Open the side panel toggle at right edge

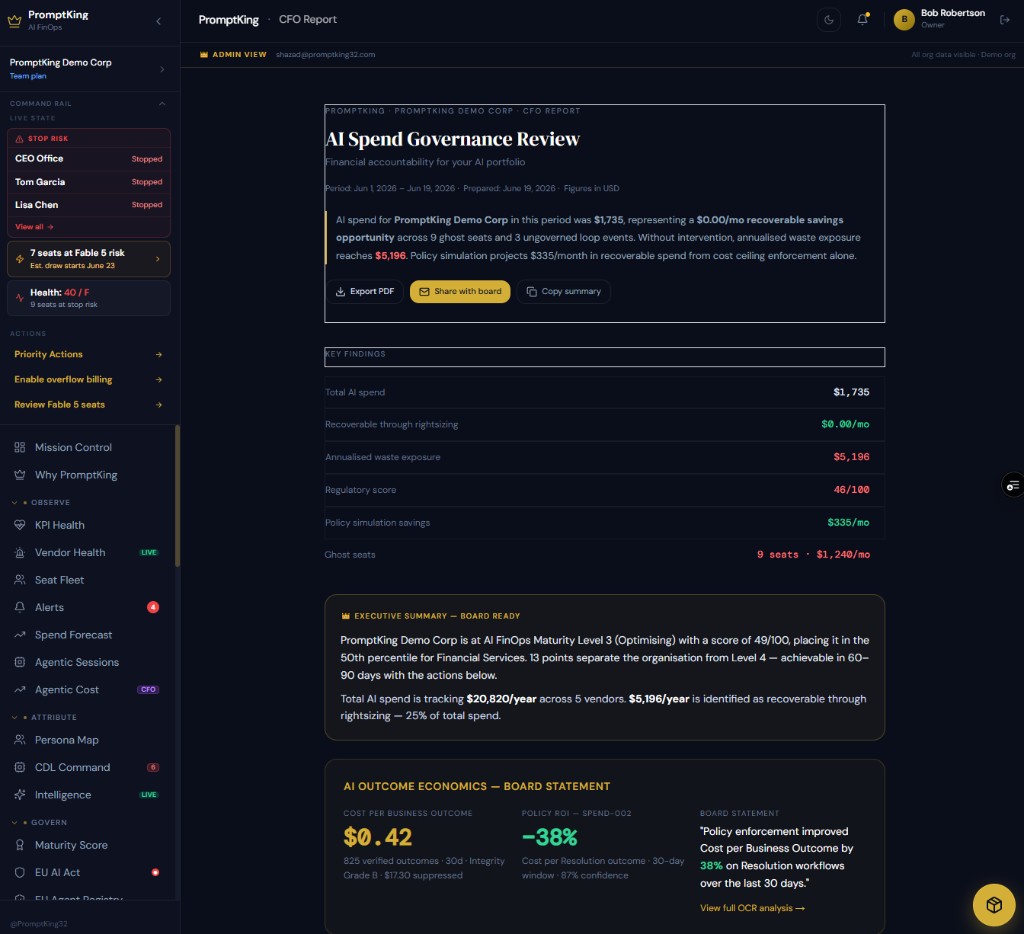coord(1013,485)
